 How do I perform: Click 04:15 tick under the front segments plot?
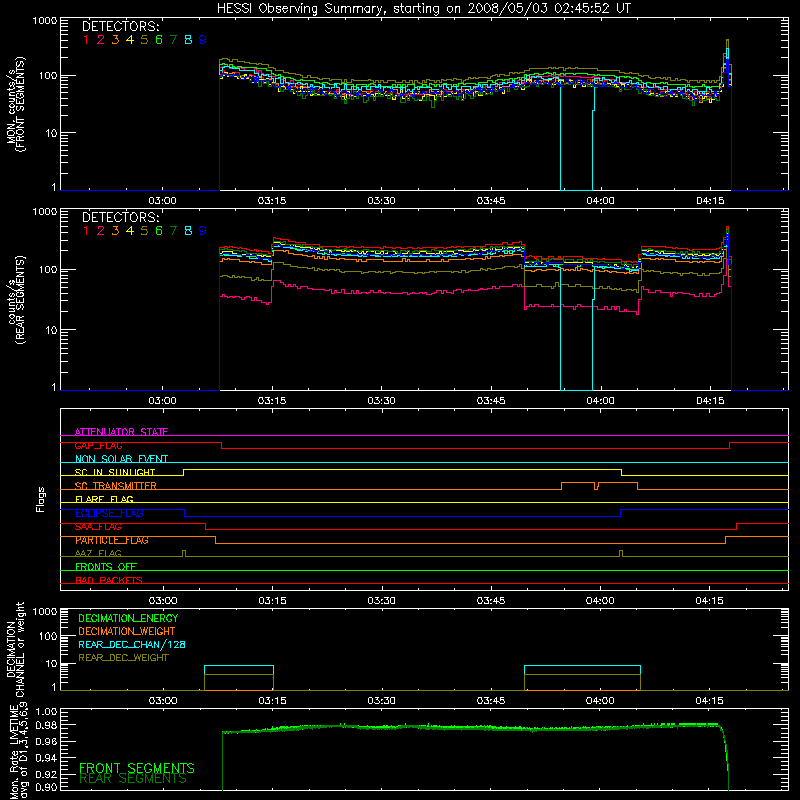click(710, 201)
